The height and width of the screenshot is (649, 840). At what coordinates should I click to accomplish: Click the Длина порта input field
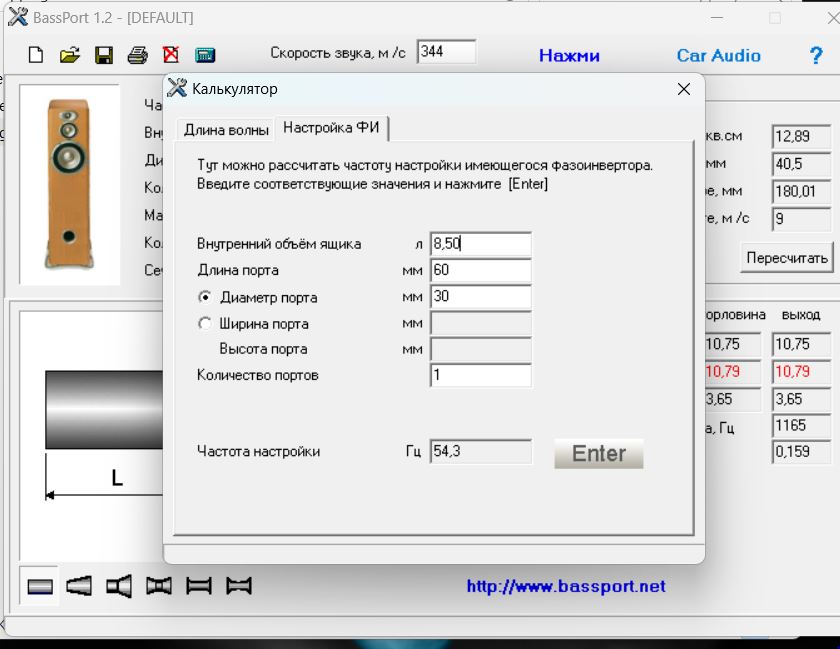pos(480,270)
